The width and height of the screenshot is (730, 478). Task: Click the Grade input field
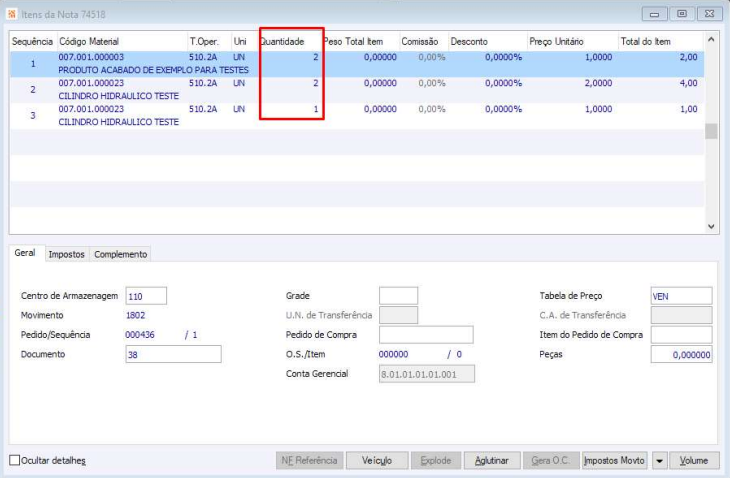click(x=399, y=296)
